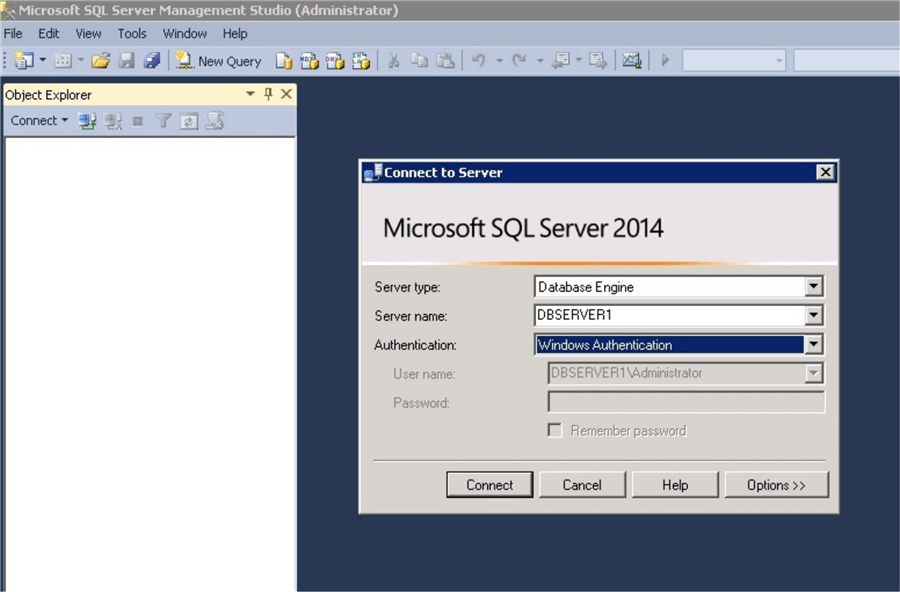Click the Save floppy disk icon
Image resolution: width=900 pixels, height=592 pixels.
pyautogui.click(x=126, y=60)
